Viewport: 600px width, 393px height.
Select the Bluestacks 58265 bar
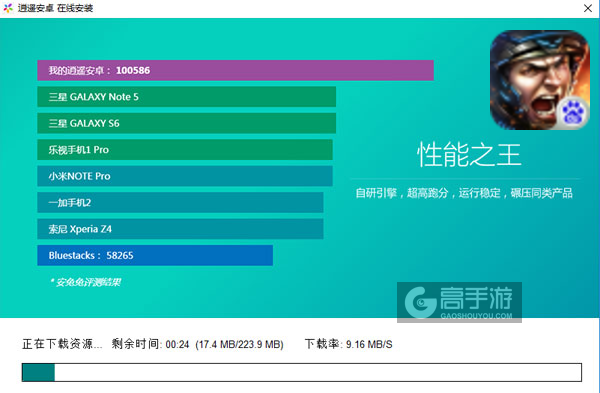pyautogui.click(x=155, y=255)
